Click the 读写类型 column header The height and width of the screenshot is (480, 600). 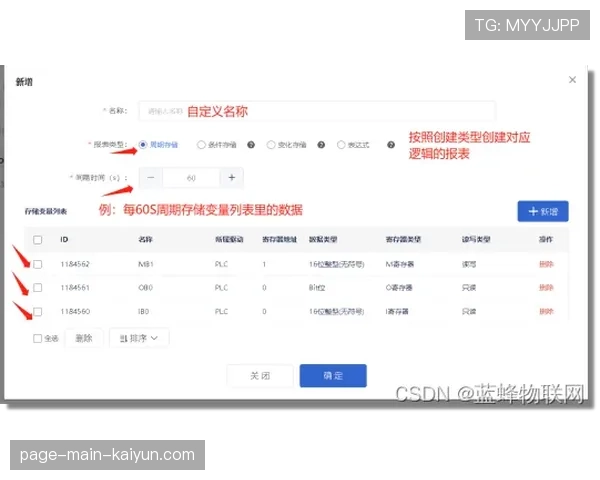coord(476,240)
